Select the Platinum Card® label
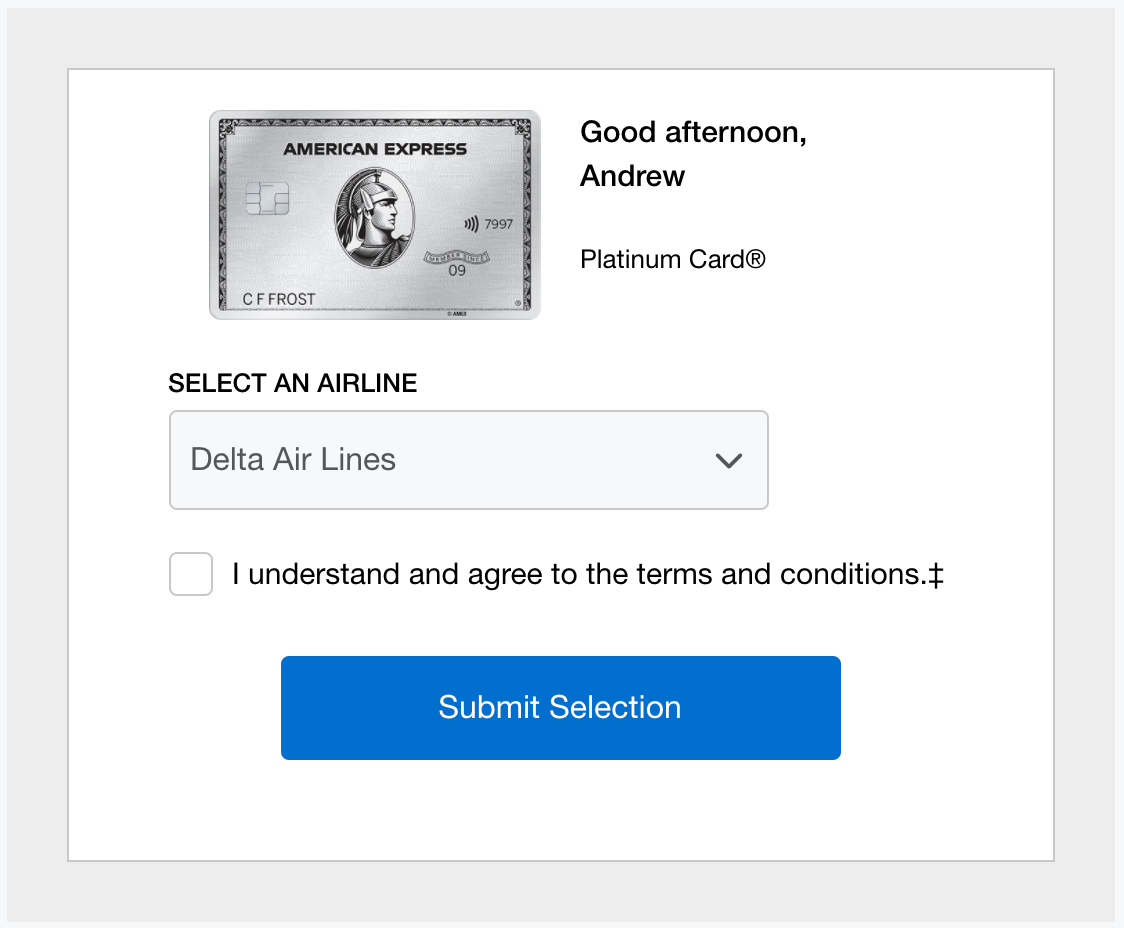The height and width of the screenshot is (928, 1124). click(672, 259)
